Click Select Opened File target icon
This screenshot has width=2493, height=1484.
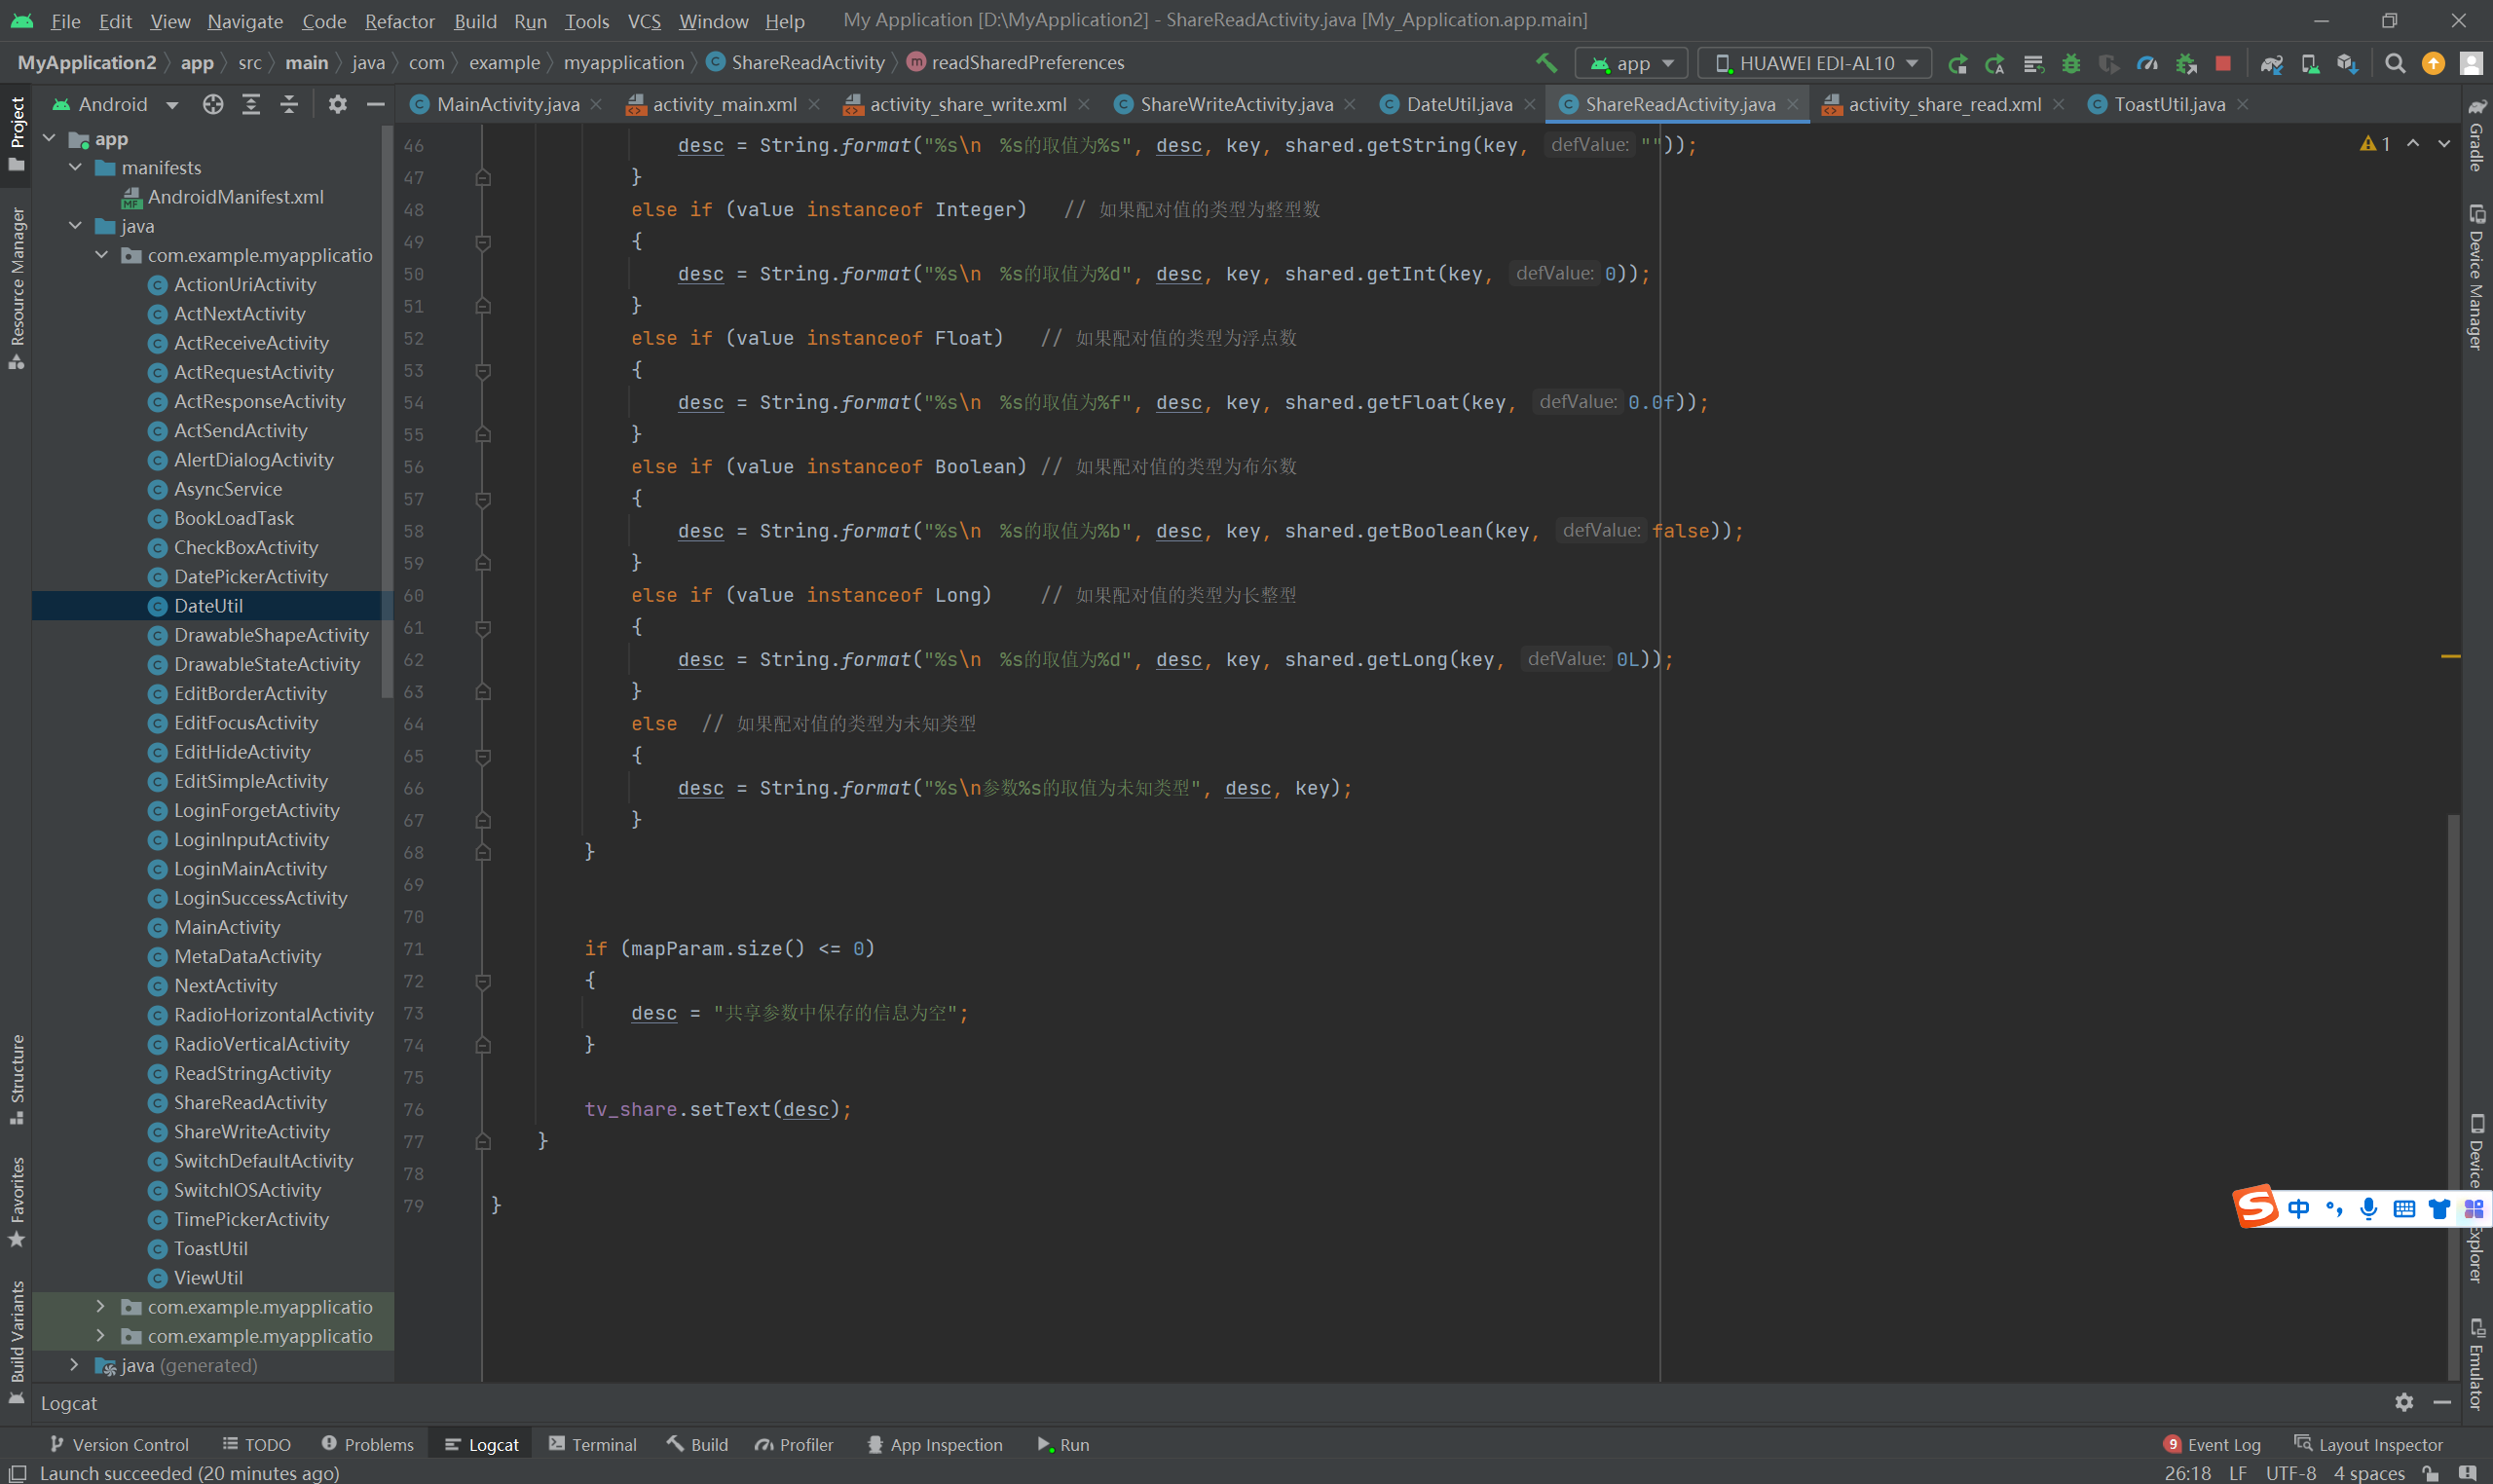pyautogui.click(x=213, y=104)
